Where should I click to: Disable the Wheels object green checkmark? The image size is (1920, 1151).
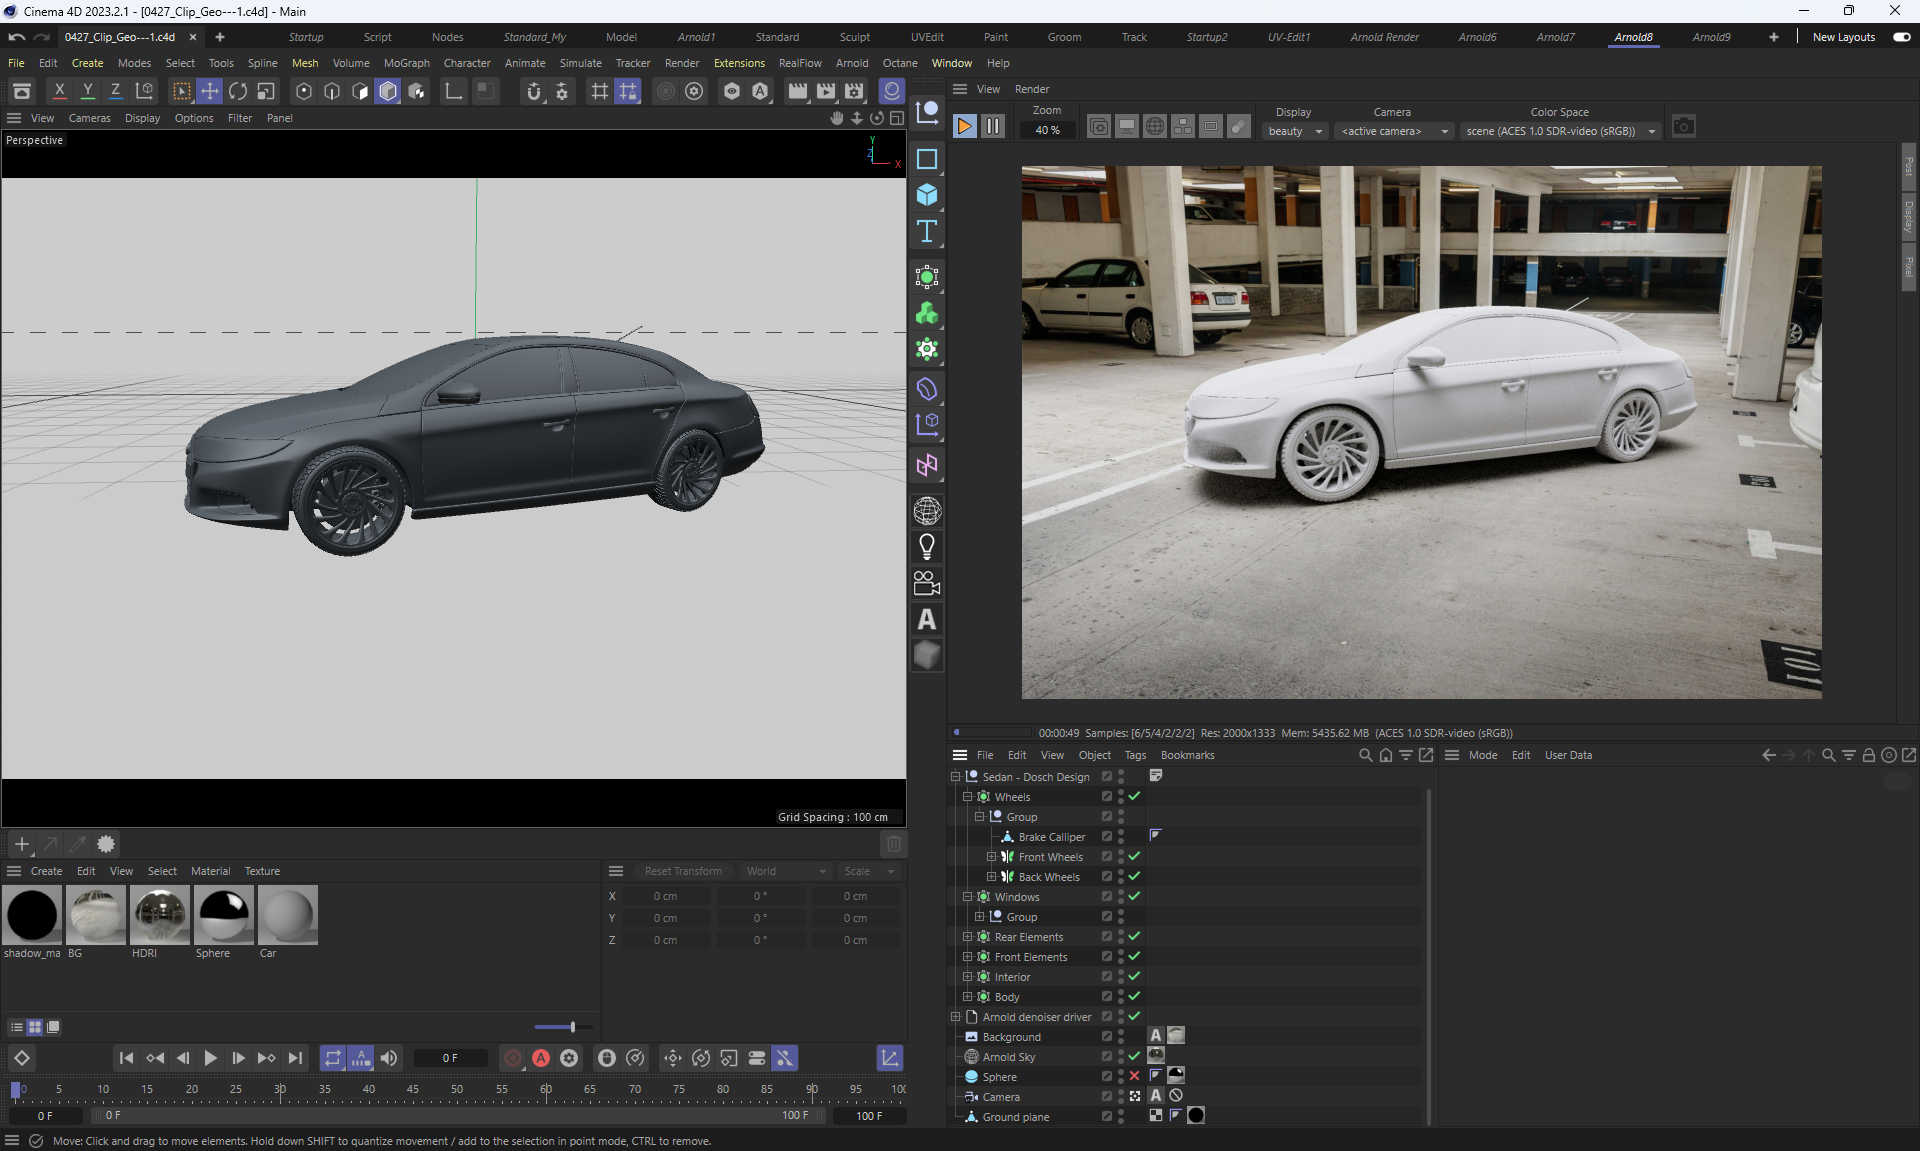pyautogui.click(x=1134, y=797)
